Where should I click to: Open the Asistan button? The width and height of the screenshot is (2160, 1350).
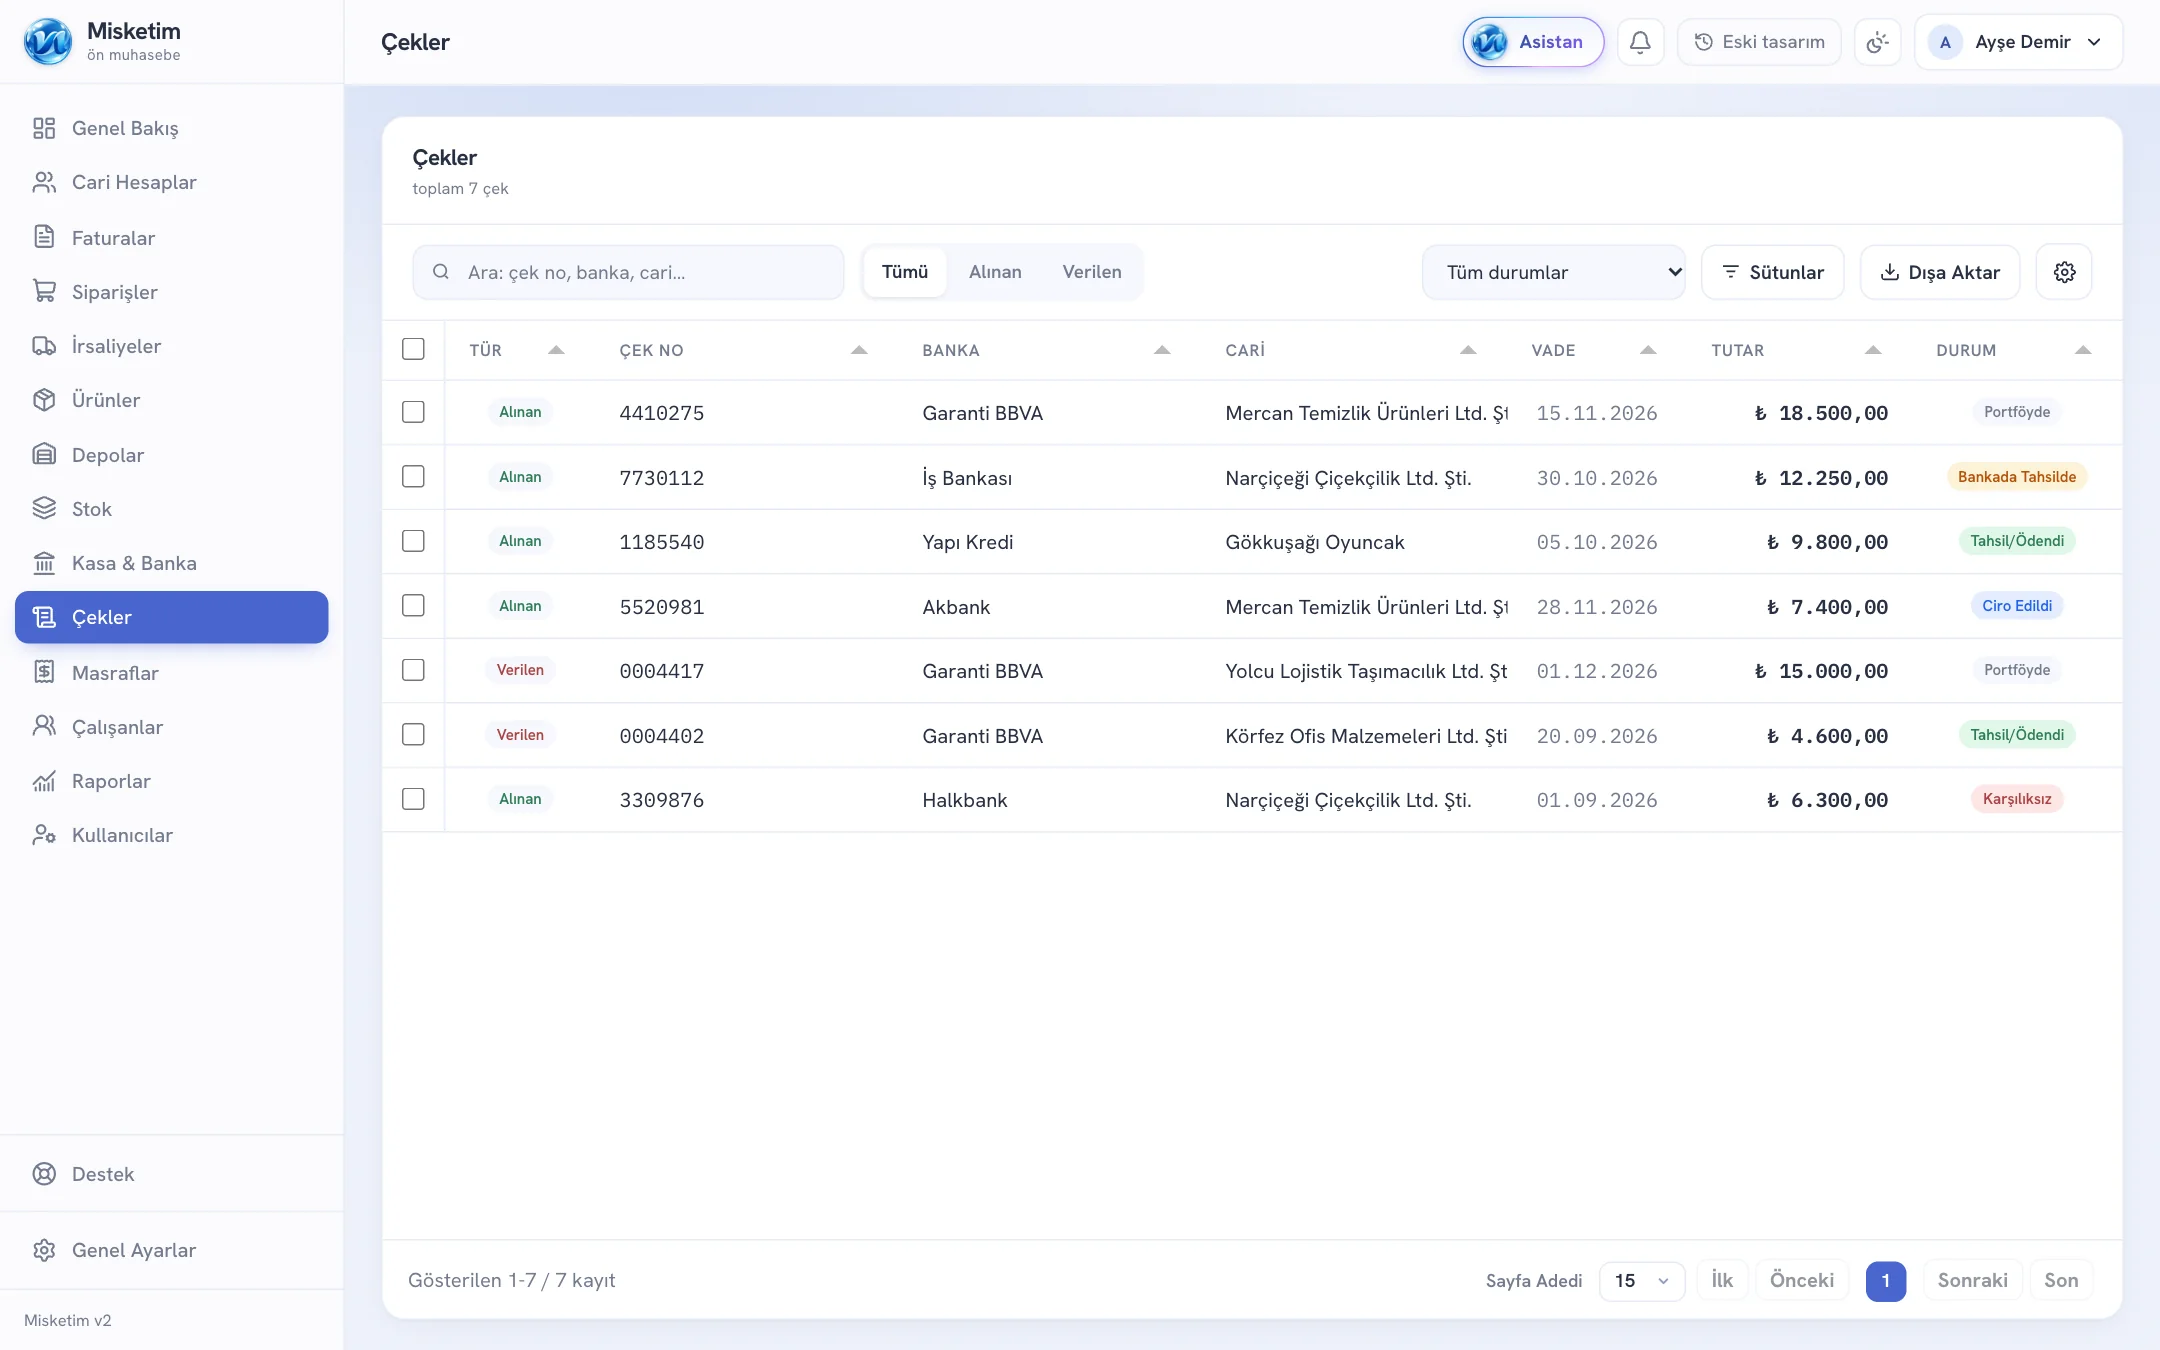pos(1533,42)
